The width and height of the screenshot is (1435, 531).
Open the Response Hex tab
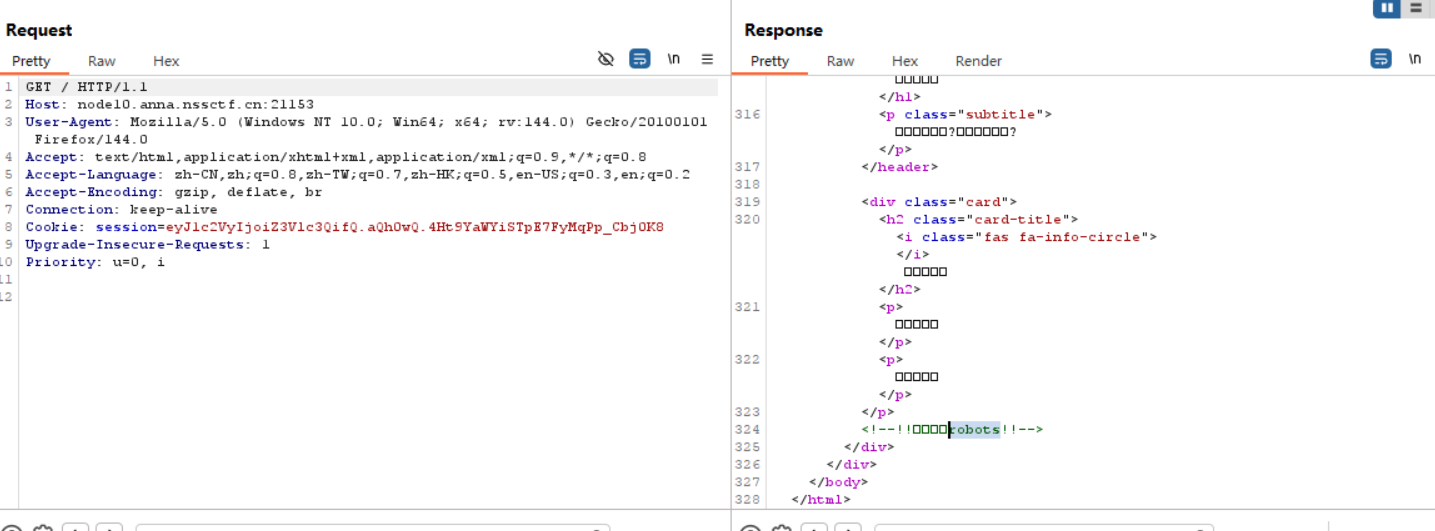(x=905, y=61)
